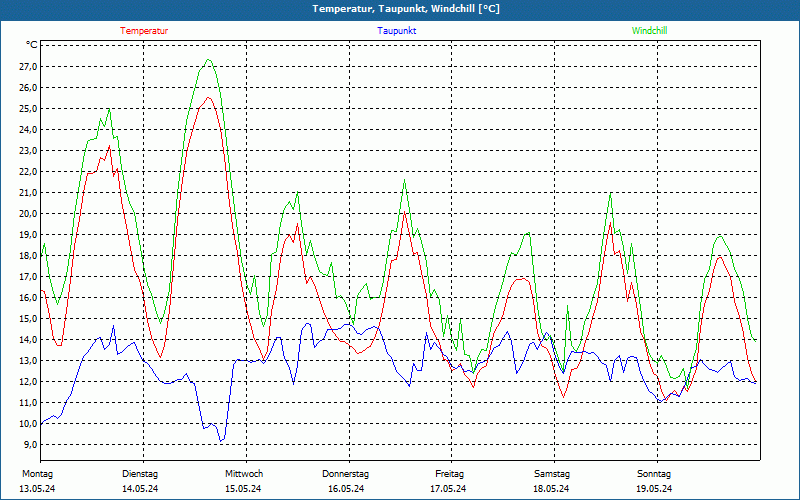
Task: Click the date 18.05.24
Action: click(551, 489)
